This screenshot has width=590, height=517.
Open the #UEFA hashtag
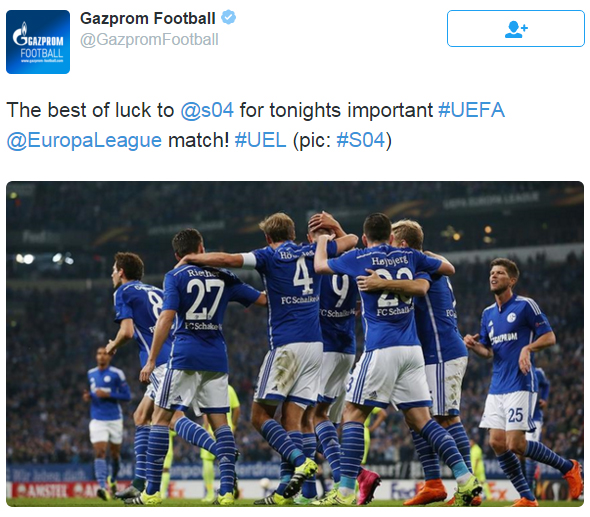click(471, 110)
